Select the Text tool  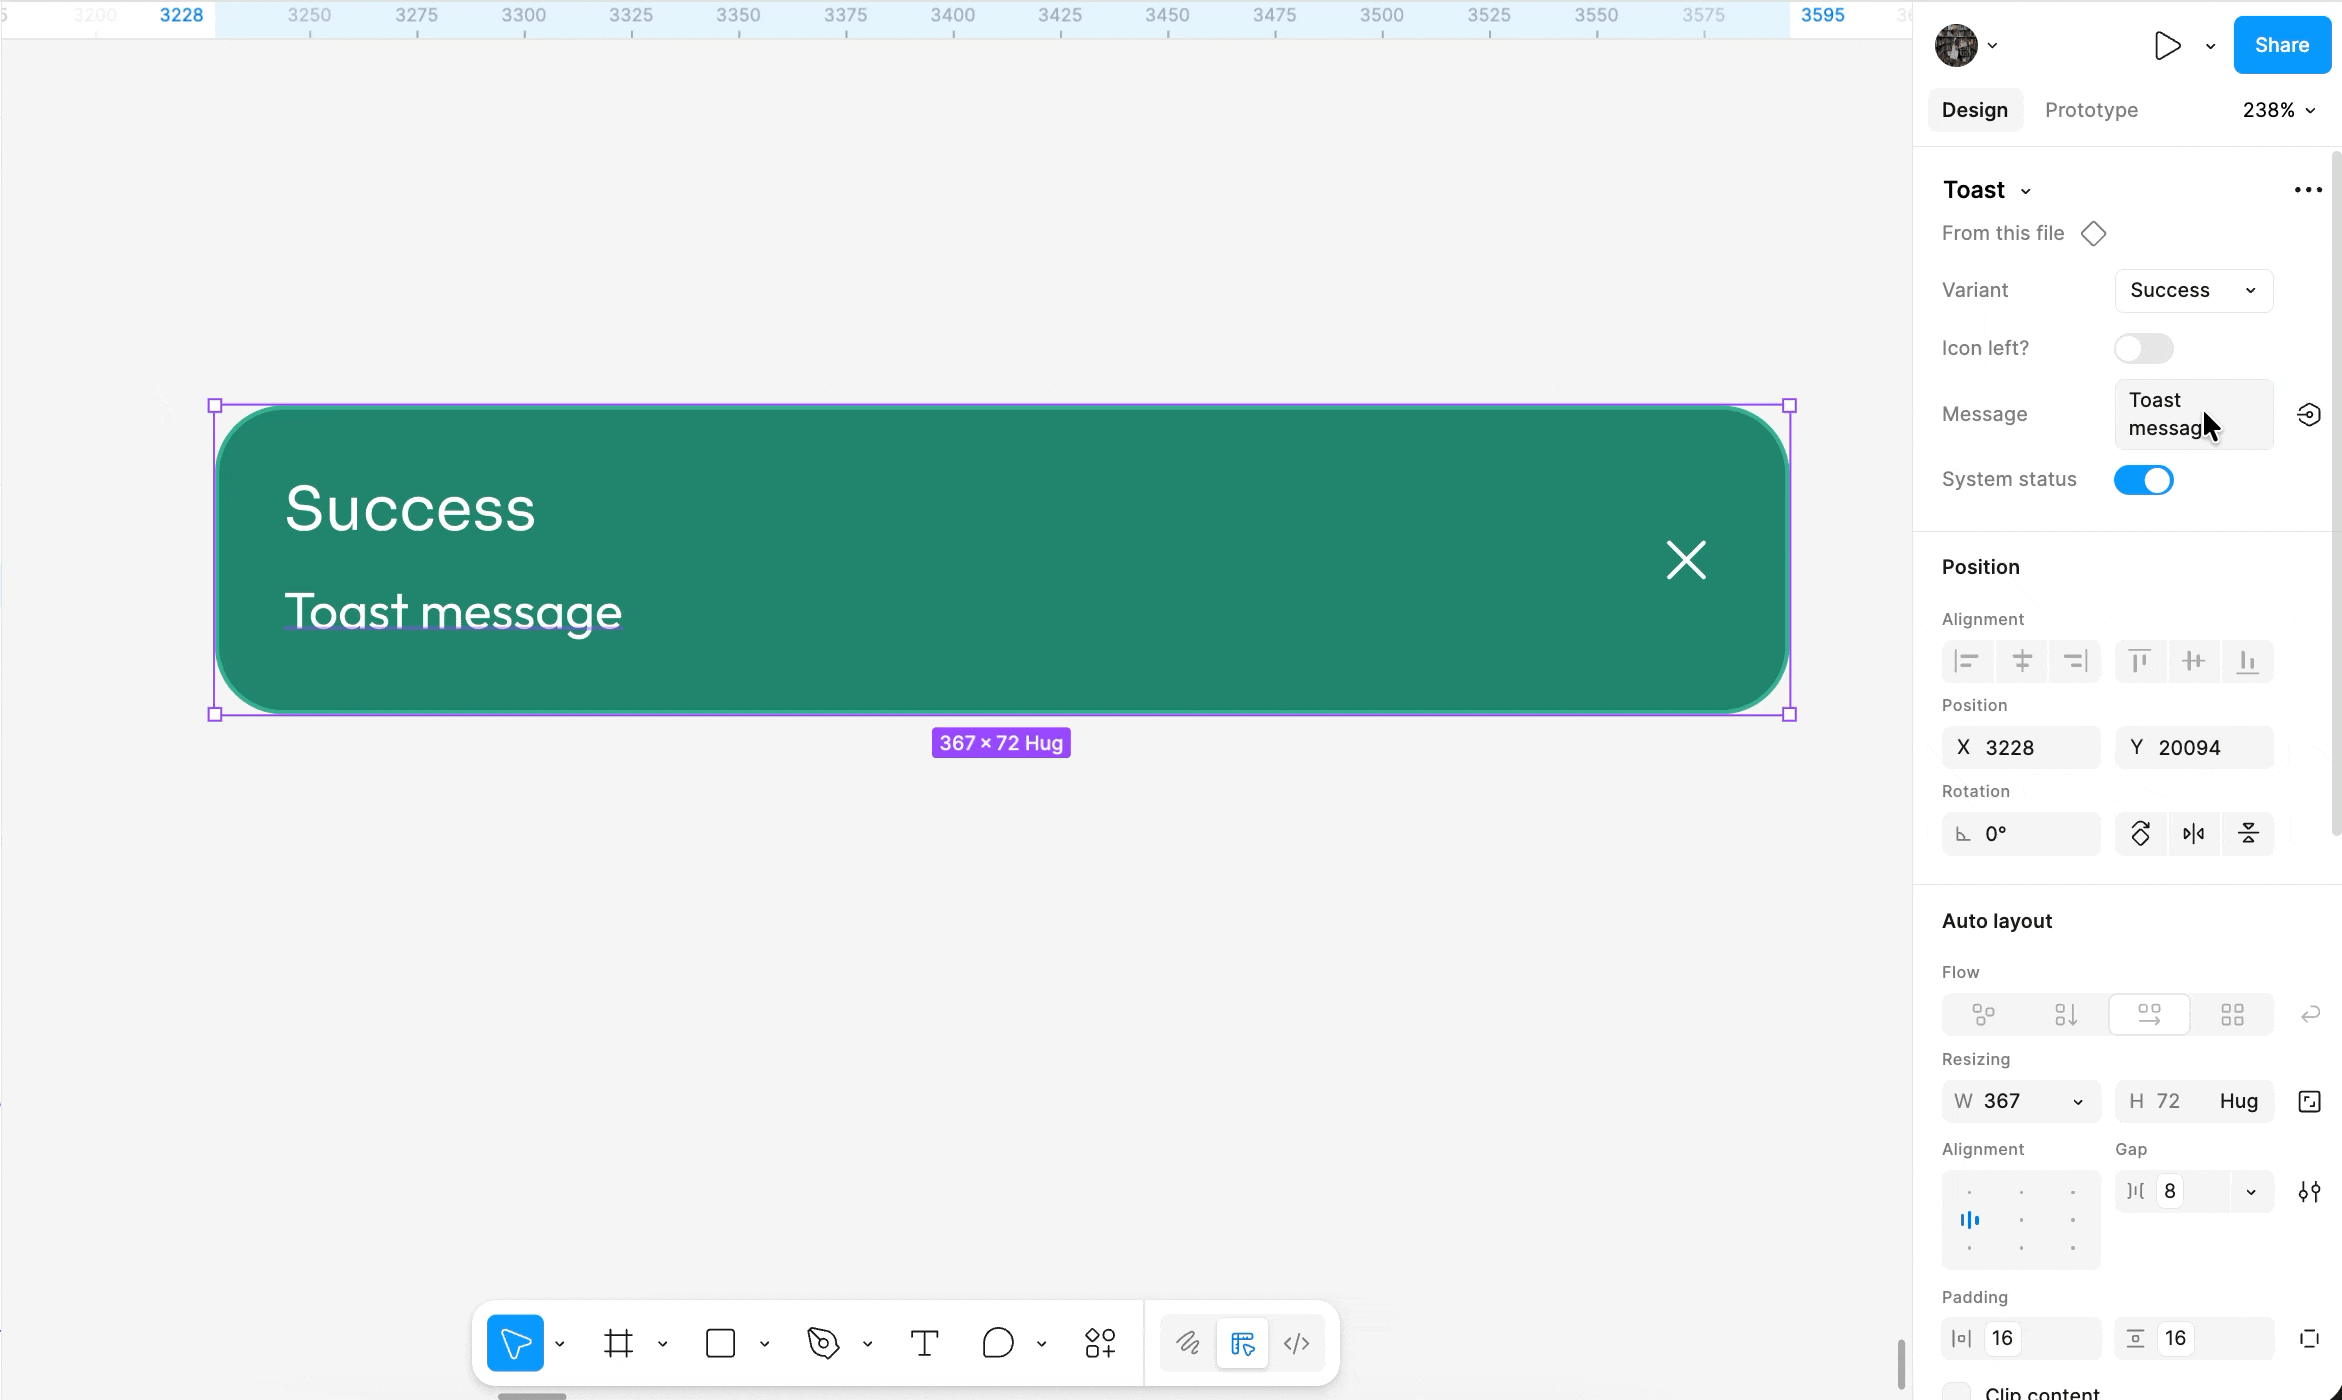[x=924, y=1343]
